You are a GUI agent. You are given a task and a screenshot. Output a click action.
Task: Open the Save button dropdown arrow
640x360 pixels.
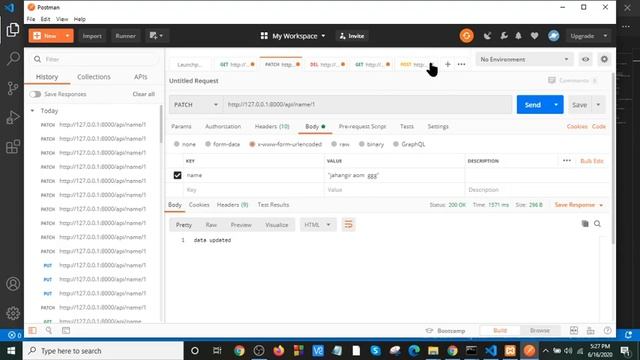point(598,105)
